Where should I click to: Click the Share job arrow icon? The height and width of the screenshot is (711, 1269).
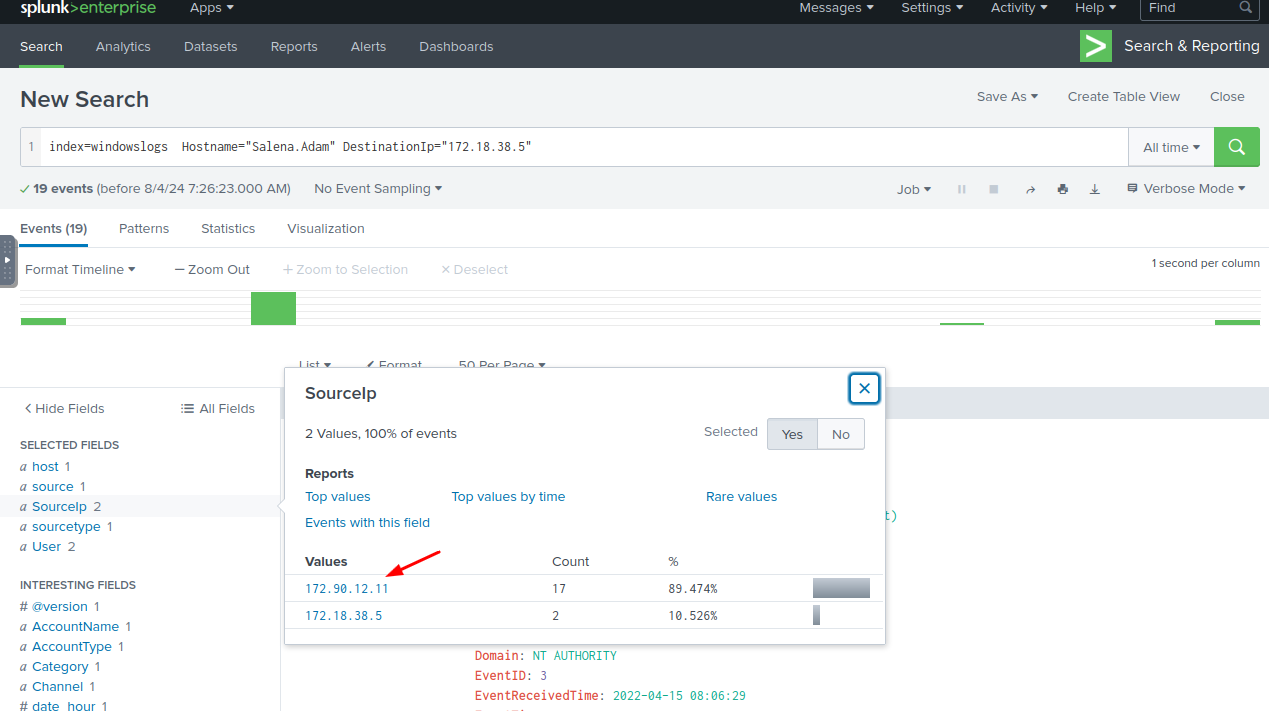pyautogui.click(x=1030, y=189)
